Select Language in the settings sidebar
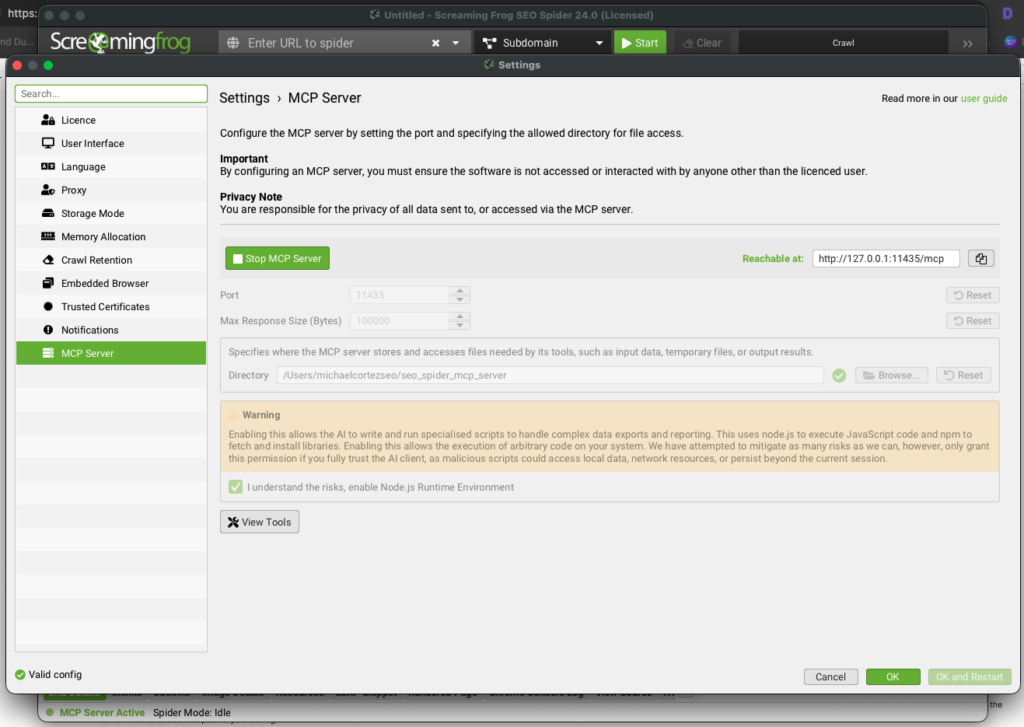Screen dimensions: 1024x727 point(111,167)
